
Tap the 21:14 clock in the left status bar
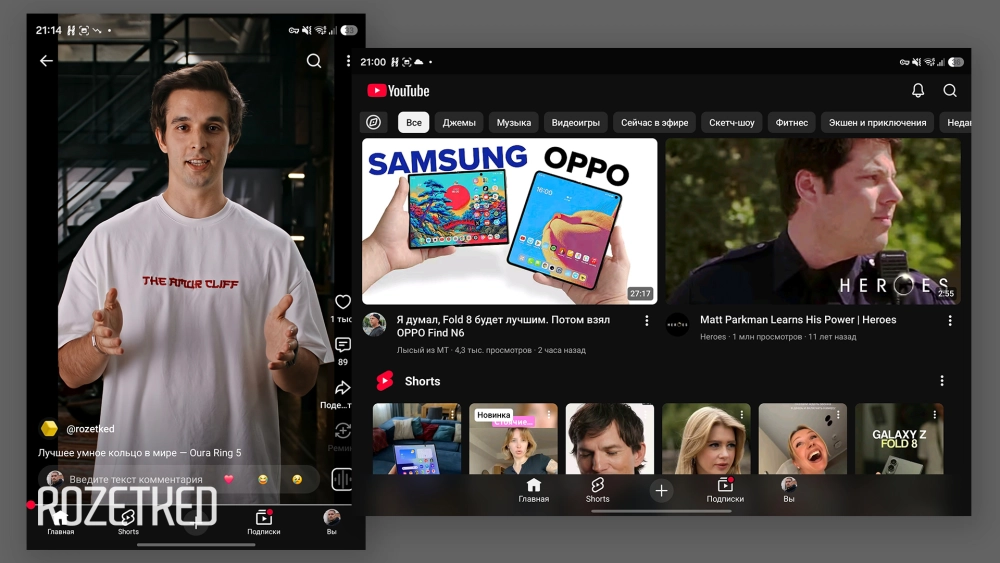[x=48, y=30]
